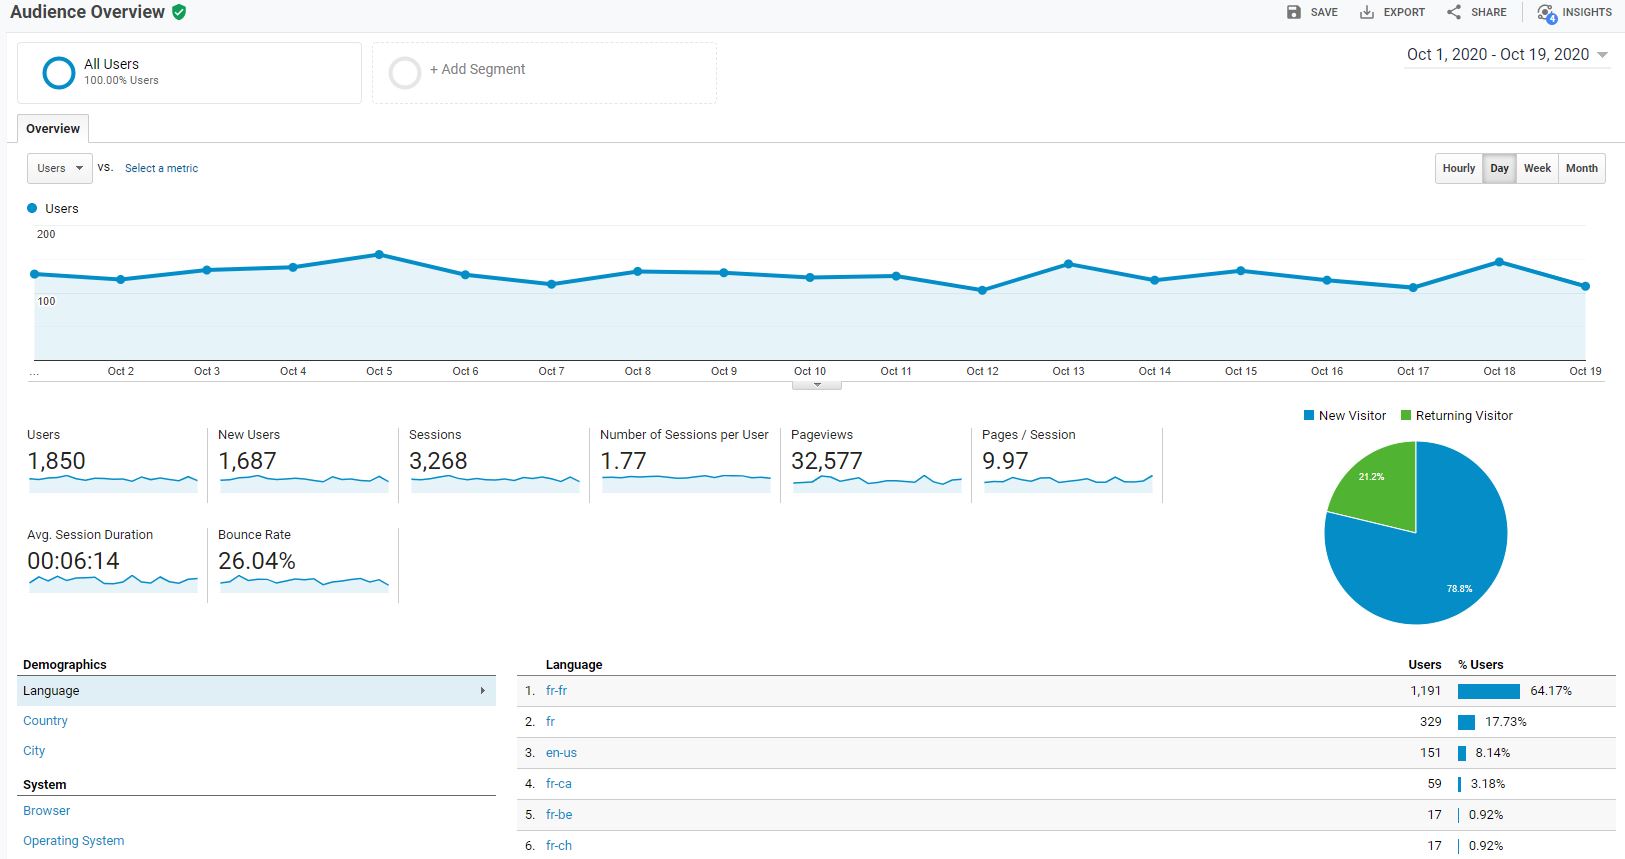Open the Country demographics link
Viewport: 1625px width, 859px height.
(x=45, y=721)
